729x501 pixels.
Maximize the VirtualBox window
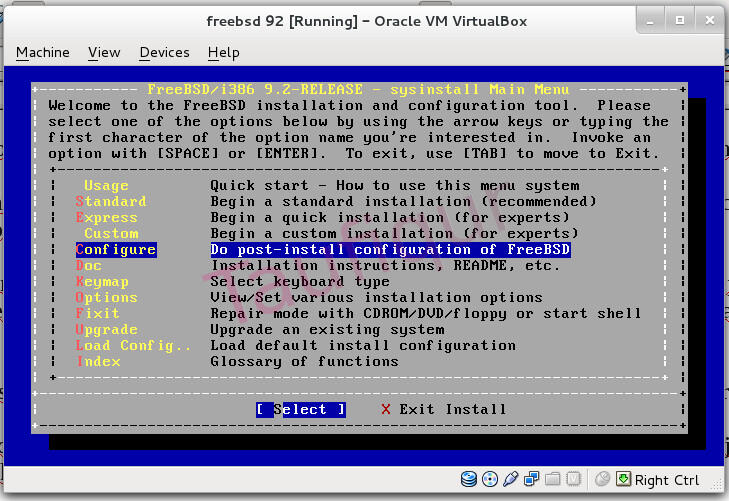680,21
